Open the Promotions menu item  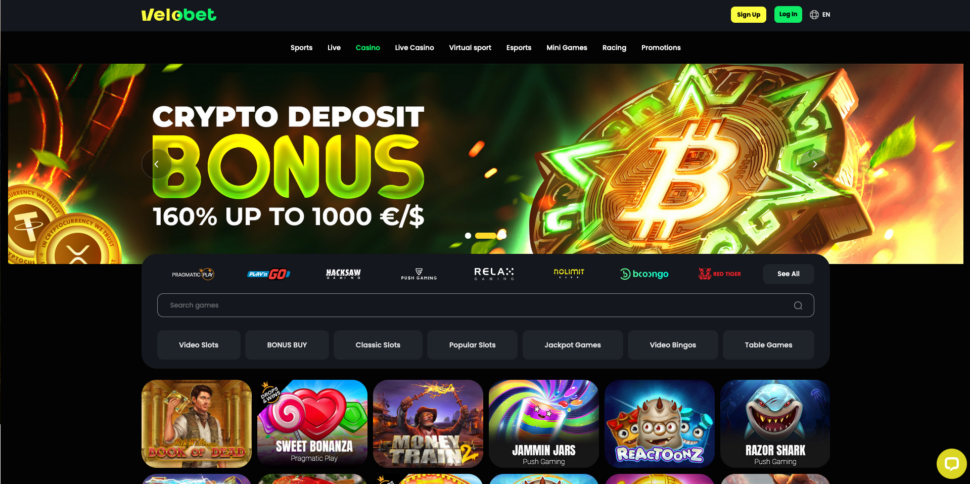(661, 48)
